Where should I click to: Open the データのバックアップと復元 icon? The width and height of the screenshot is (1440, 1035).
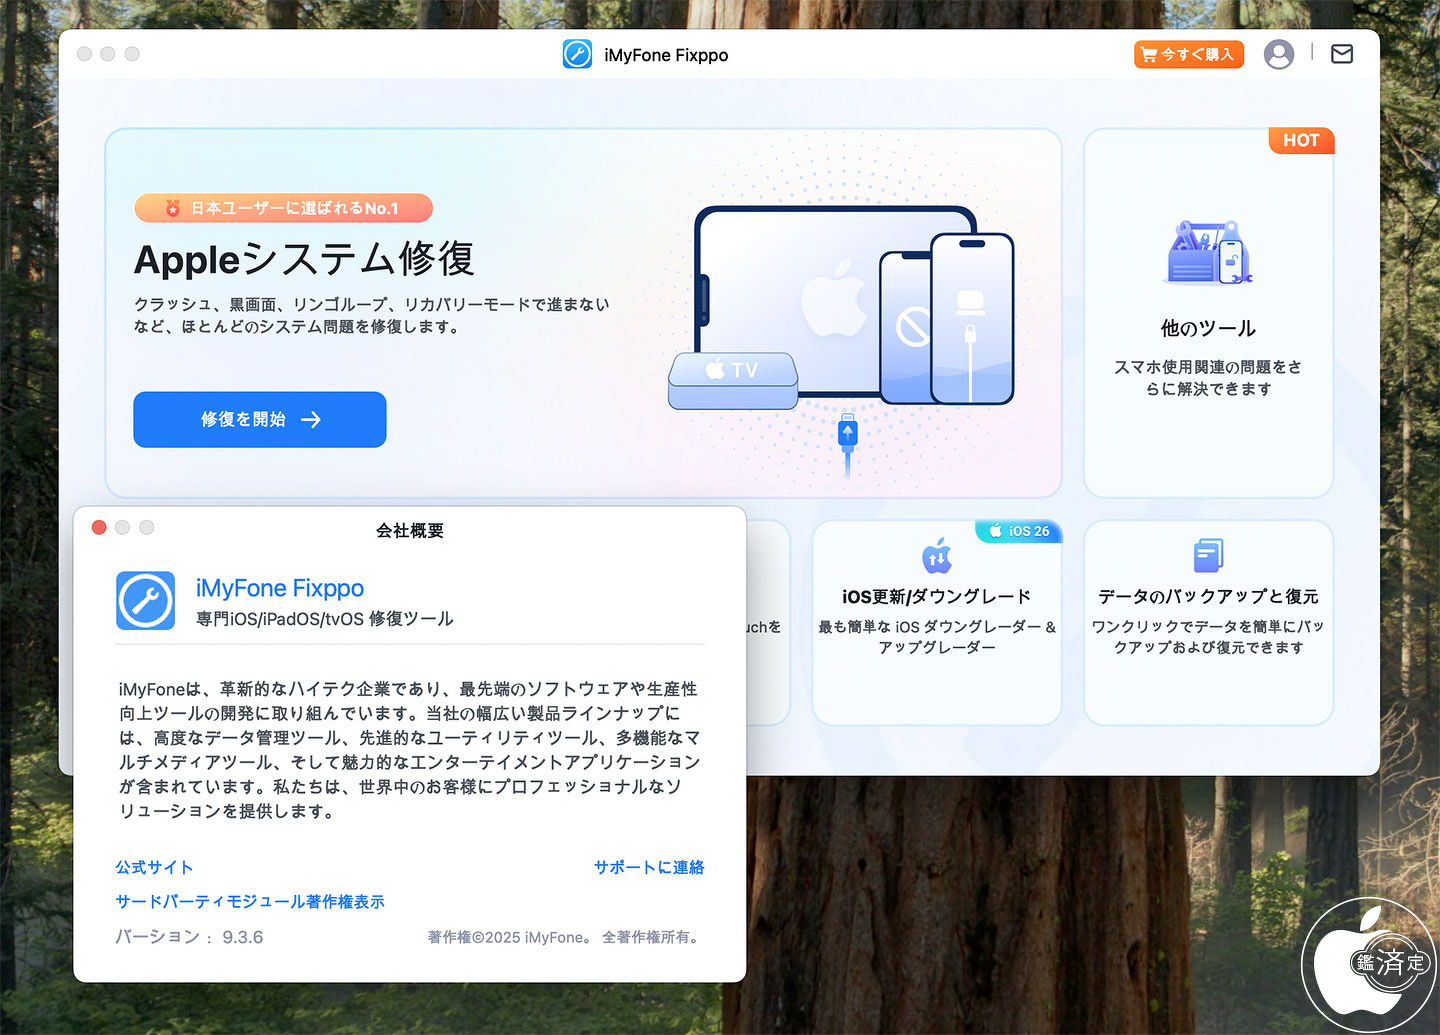coord(1208,556)
